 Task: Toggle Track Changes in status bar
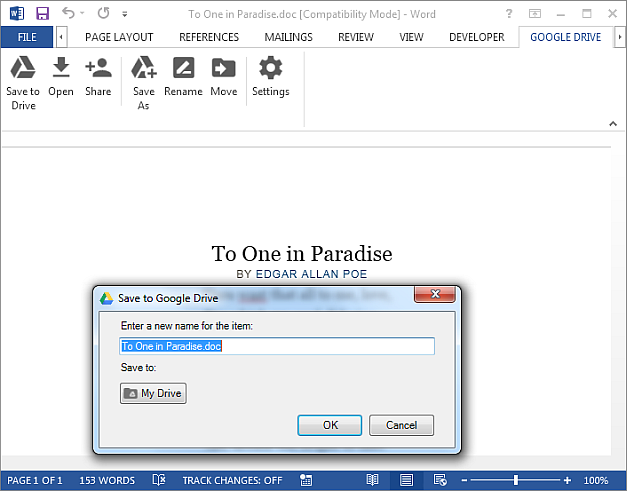[x=232, y=480]
